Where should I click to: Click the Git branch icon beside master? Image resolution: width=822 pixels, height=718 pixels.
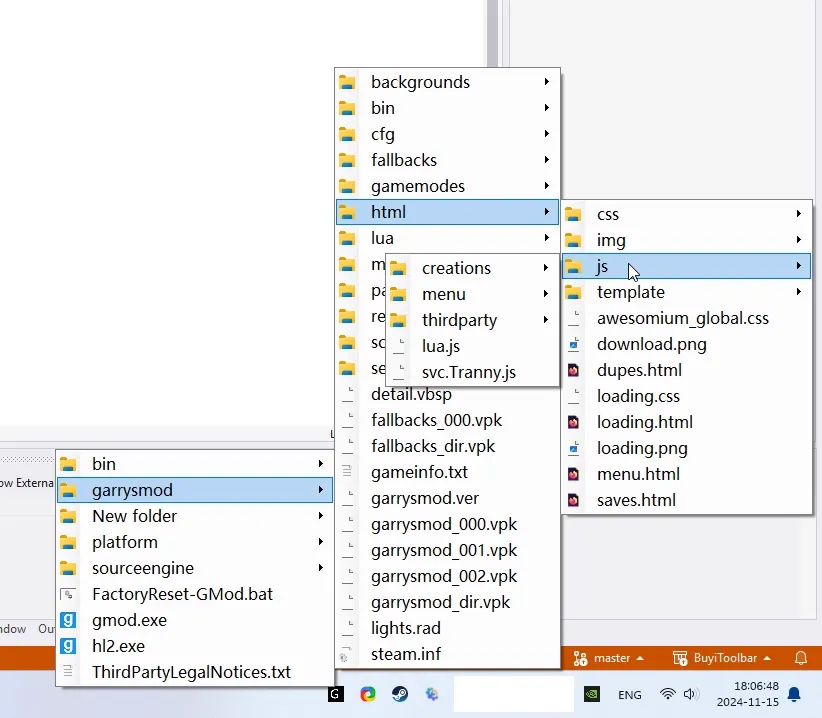tap(580, 658)
